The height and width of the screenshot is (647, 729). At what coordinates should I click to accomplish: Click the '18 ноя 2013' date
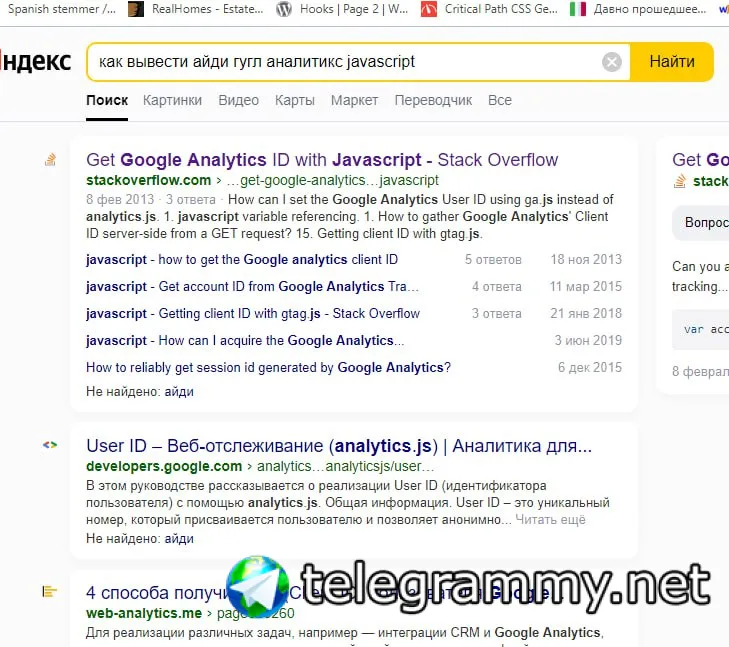click(x=586, y=259)
